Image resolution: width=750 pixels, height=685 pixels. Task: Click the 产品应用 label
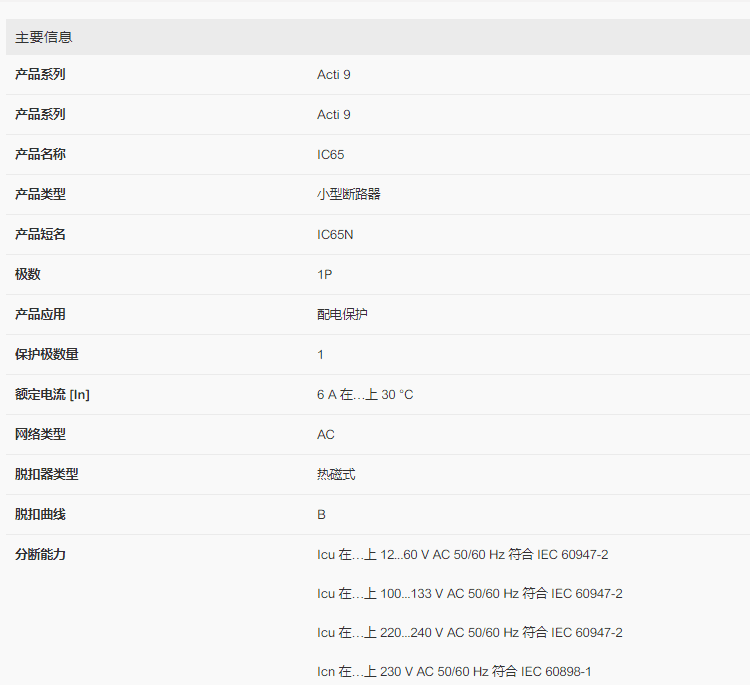point(40,314)
